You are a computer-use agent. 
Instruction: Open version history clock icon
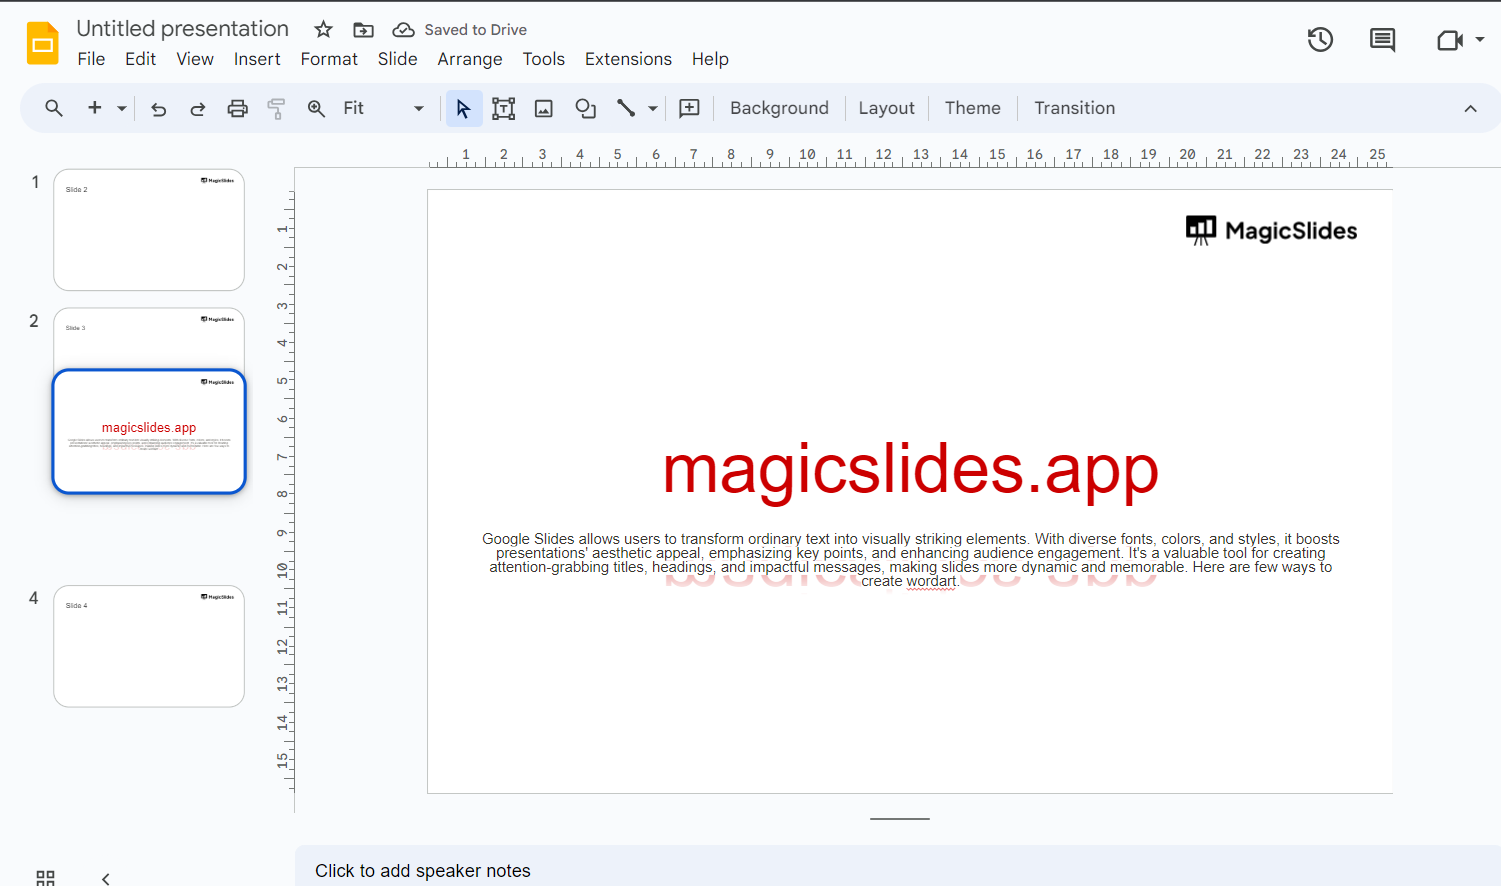(1320, 40)
